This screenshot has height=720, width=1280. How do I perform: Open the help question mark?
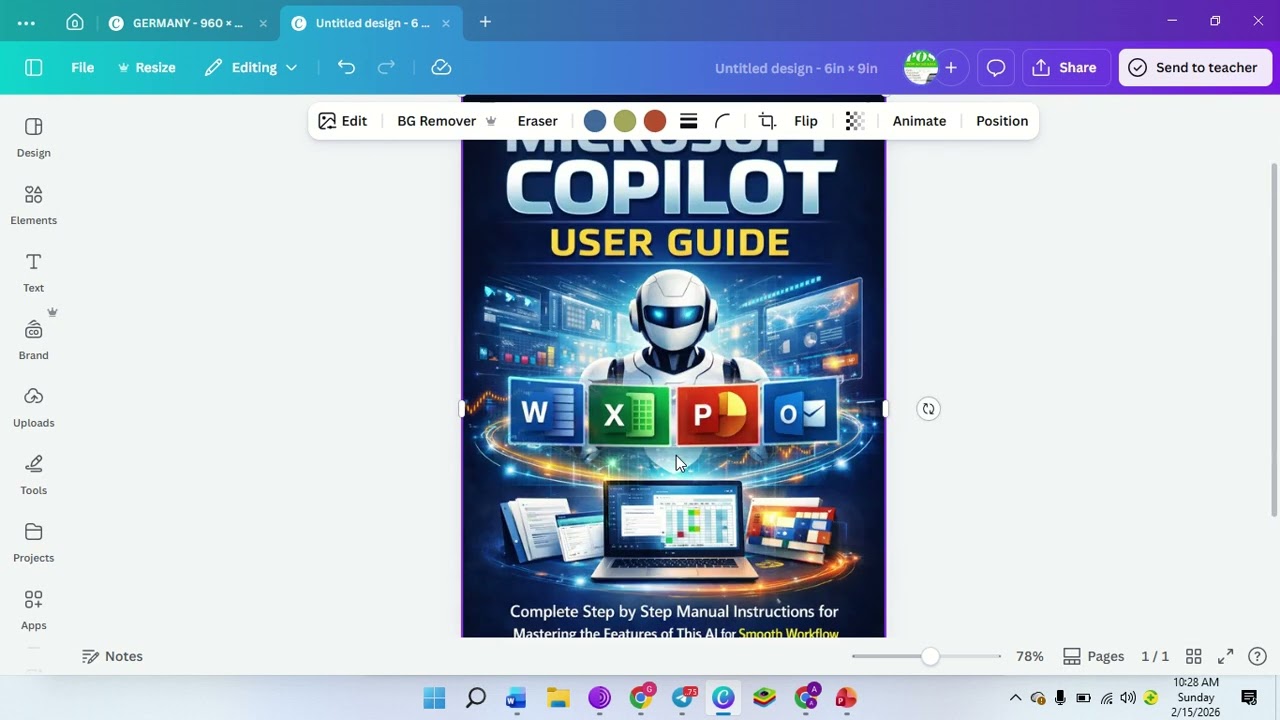[1257, 656]
